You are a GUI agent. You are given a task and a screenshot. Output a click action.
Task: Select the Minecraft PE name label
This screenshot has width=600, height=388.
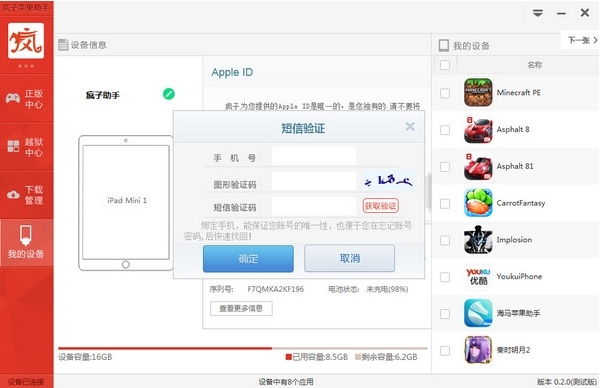(x=518, y=93)
